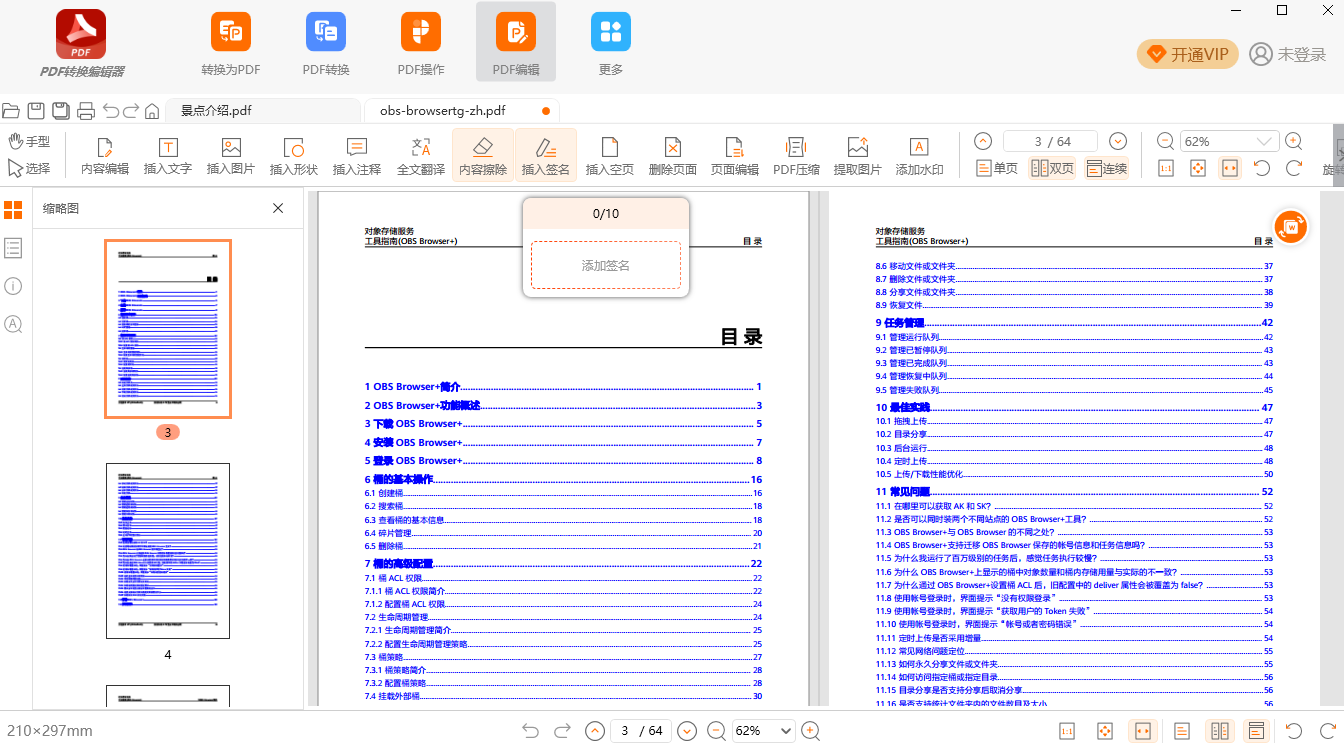Open the 转换为PDF module

point(231,44)
